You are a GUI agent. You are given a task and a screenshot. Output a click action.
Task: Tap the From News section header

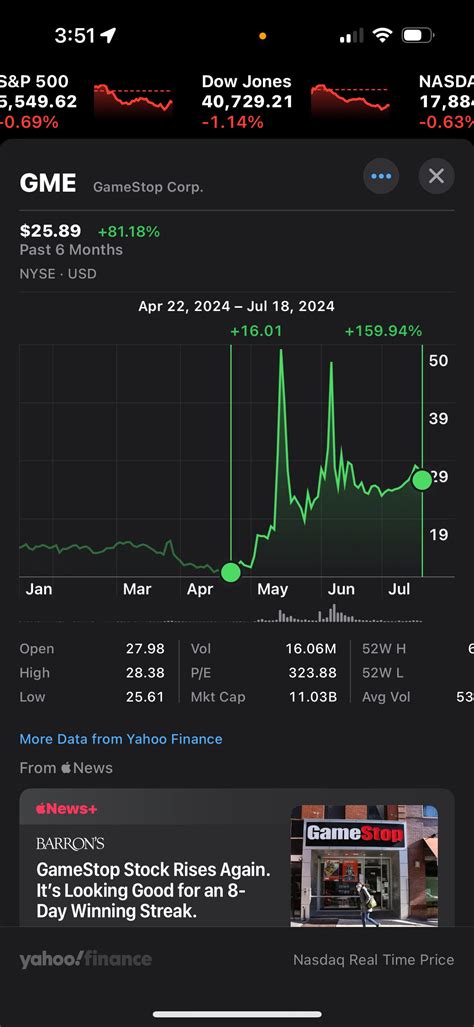click(x=66, y=768)
